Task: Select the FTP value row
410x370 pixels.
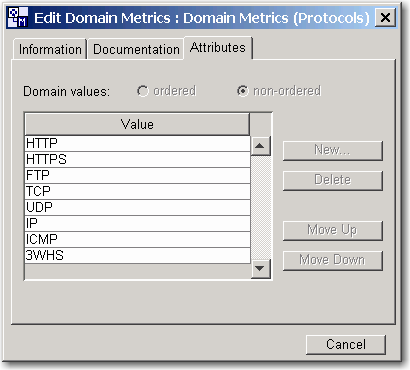Action: 137,175
